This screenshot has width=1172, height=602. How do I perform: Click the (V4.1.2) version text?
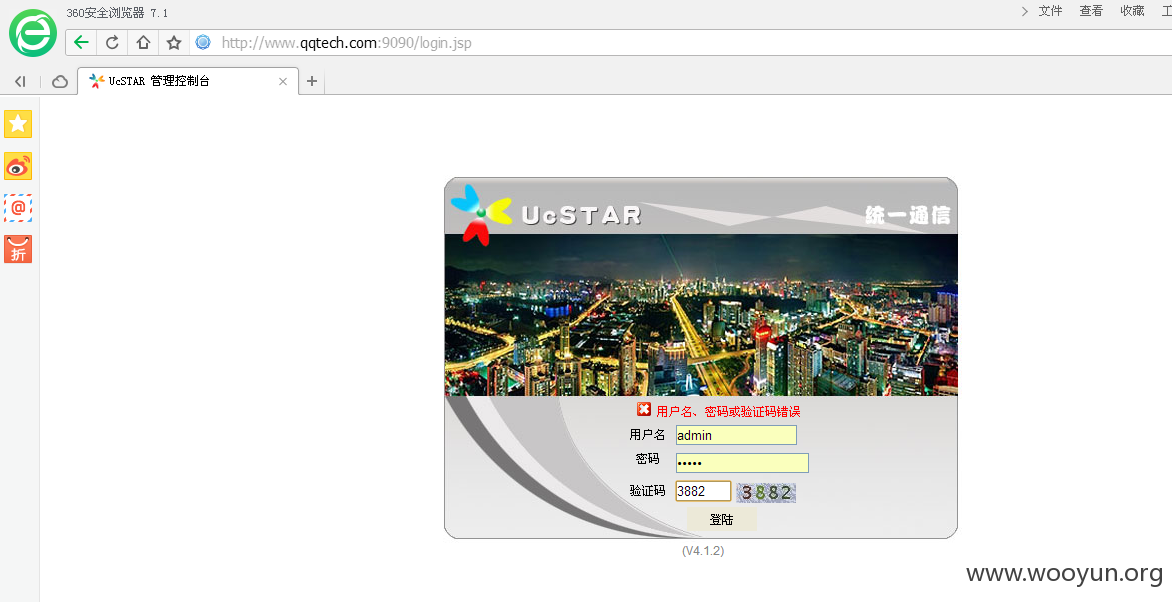(x=703, y=551)
